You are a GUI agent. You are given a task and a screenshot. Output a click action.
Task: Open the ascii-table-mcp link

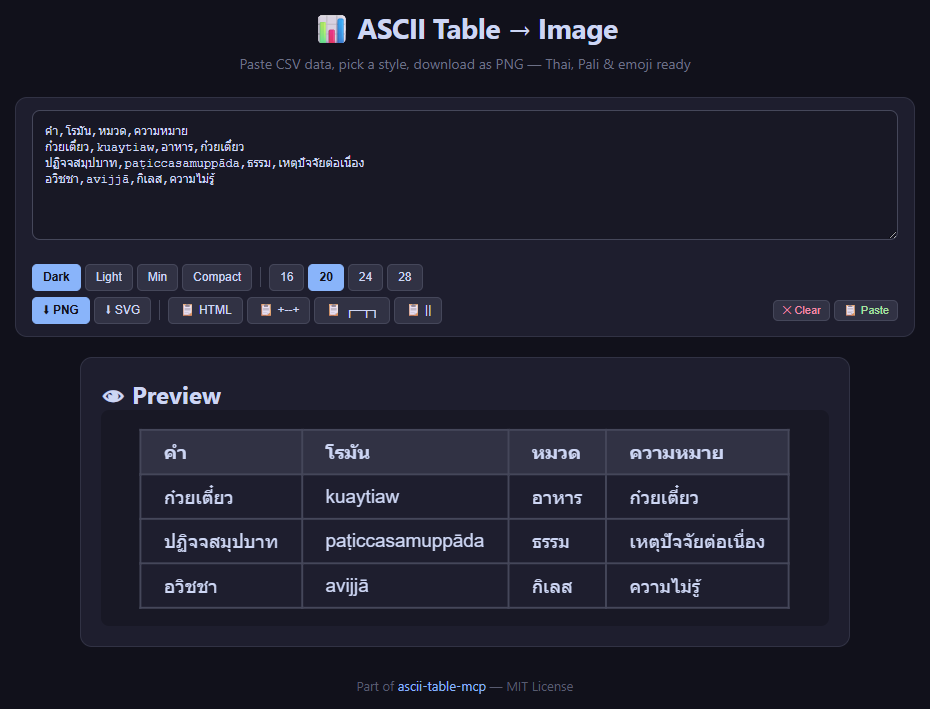point(441,686)
